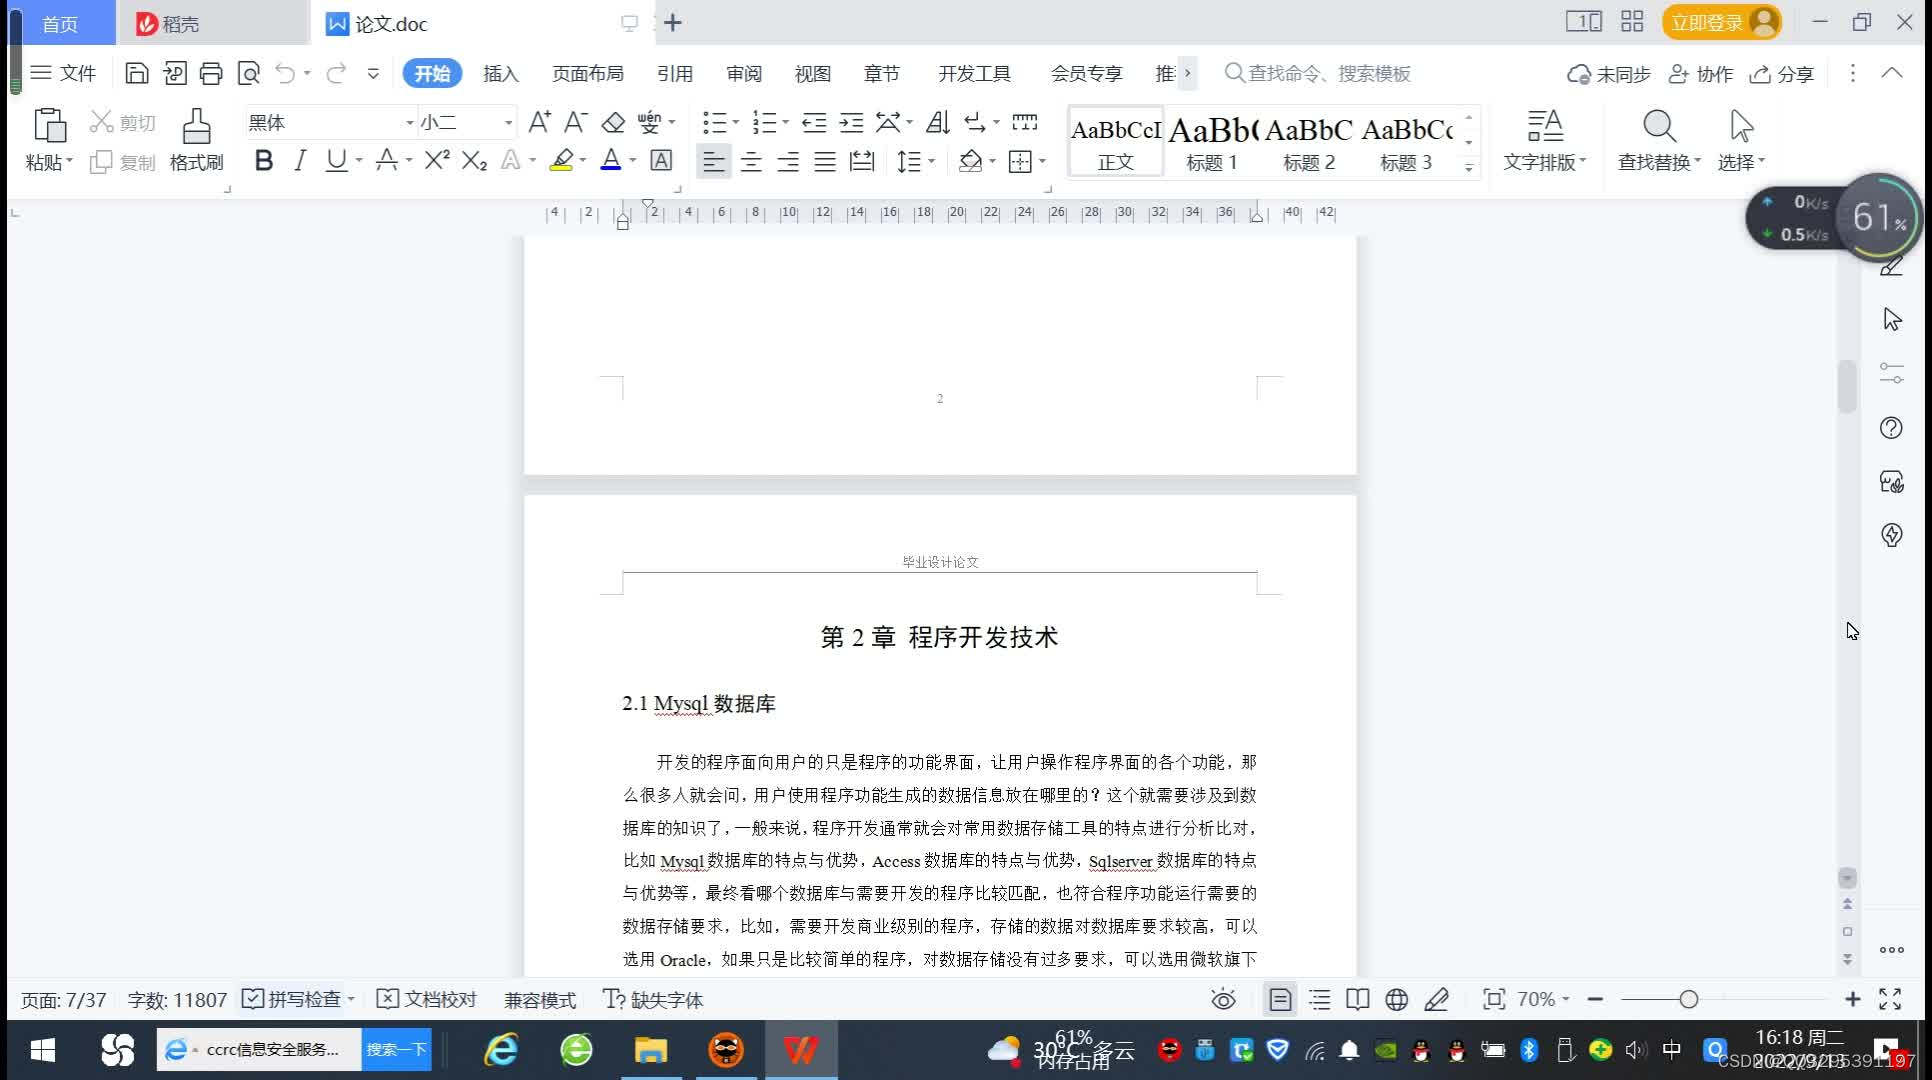This screenshot has height=1080, width=1932.
Task: Expand font color dropdown arrow
Action: click(x=632, y=160)
